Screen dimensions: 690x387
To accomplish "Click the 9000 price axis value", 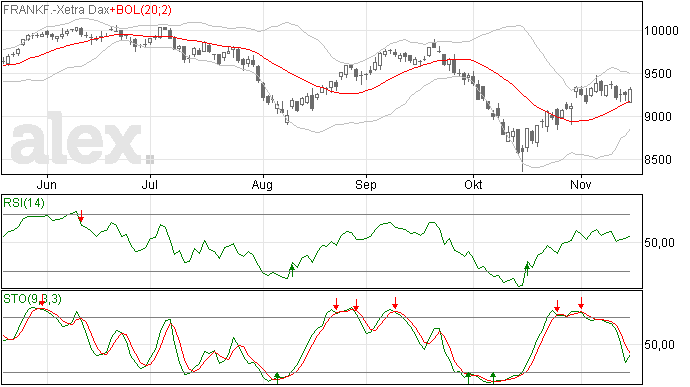I will pos(658,117).
